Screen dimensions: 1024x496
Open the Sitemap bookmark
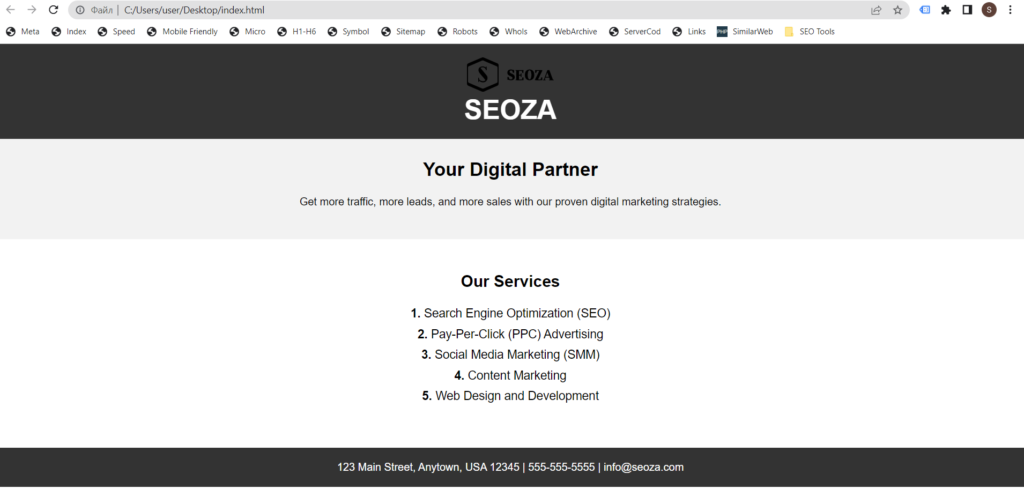[403, 31]
